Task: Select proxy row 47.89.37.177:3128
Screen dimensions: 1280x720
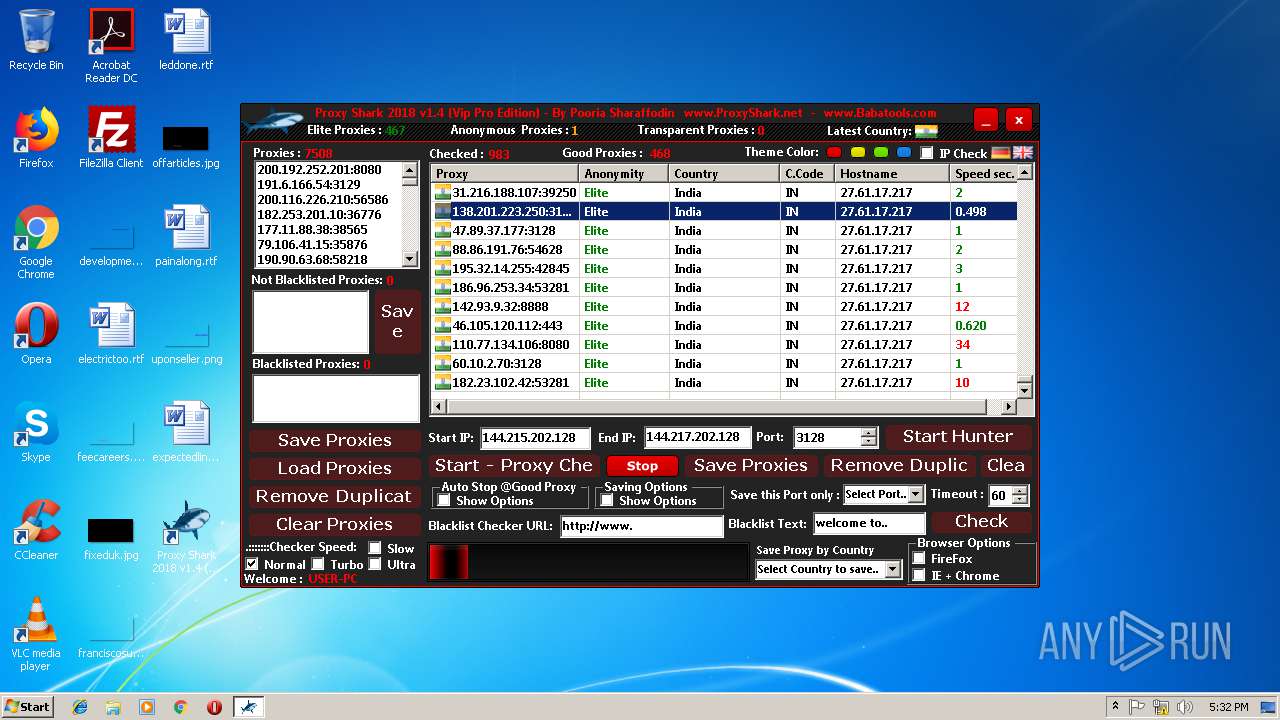Action: pyautogui.click(x=724, y=230)
